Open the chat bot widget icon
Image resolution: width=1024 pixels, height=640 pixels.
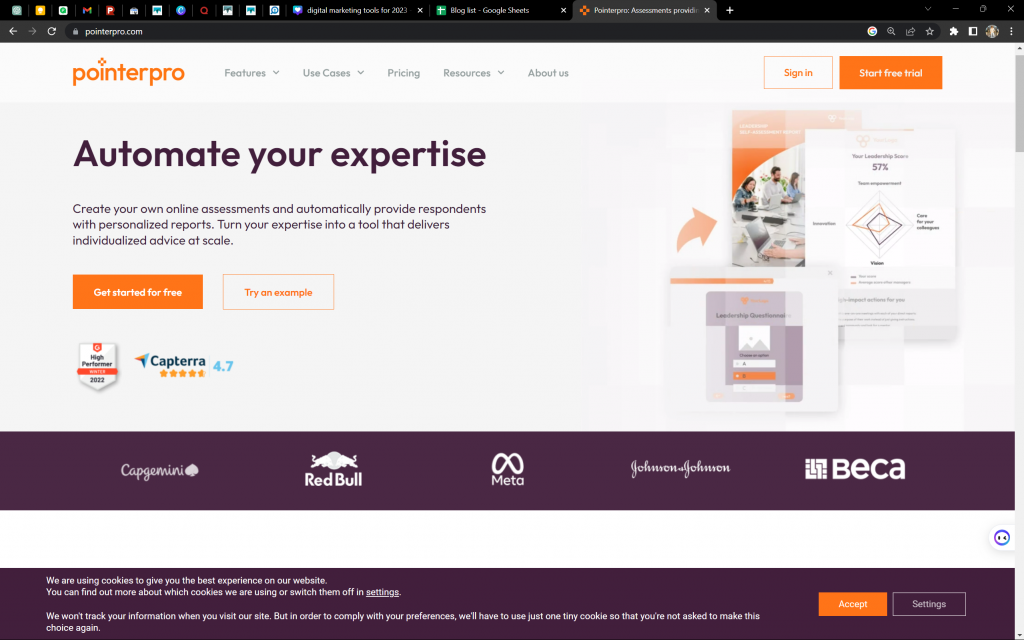(x=1002, y=538)
